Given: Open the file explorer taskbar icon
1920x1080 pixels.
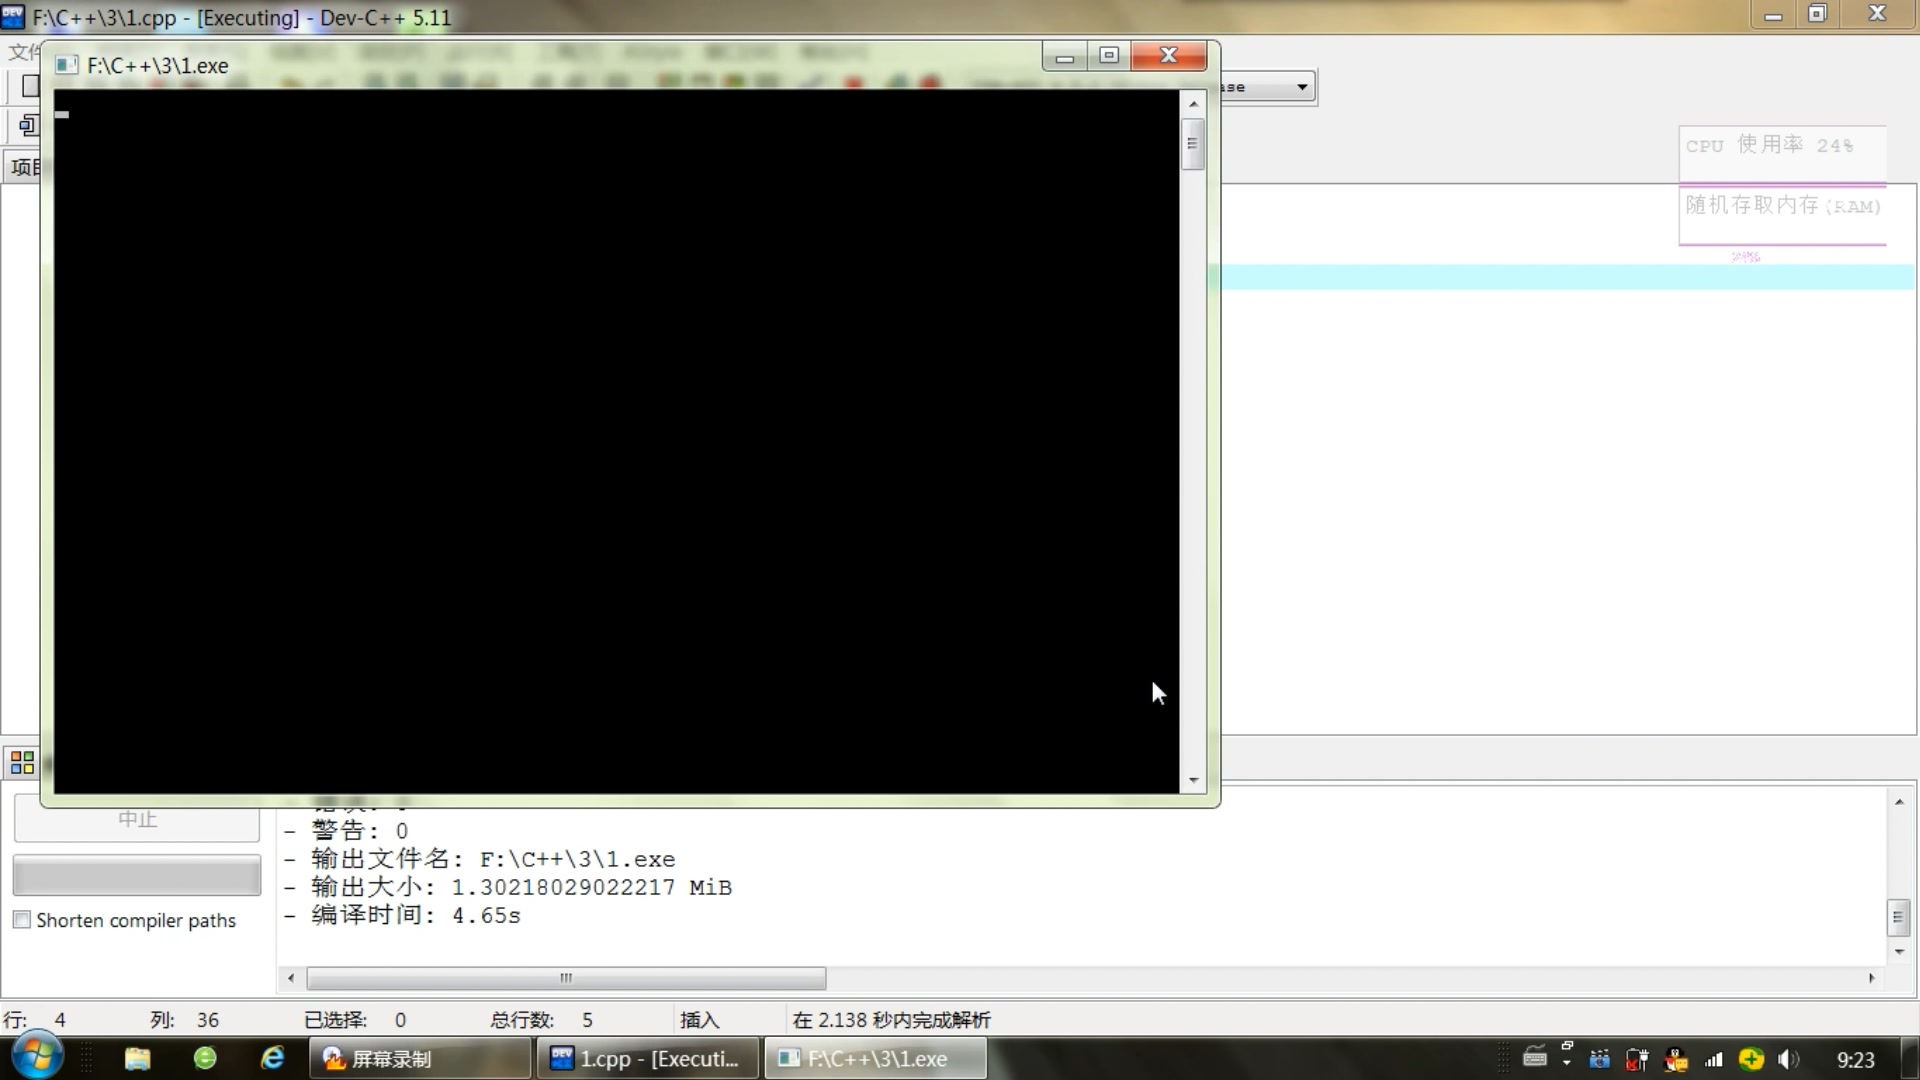Looking at the screenshot, I should [x=137, y=1058].
